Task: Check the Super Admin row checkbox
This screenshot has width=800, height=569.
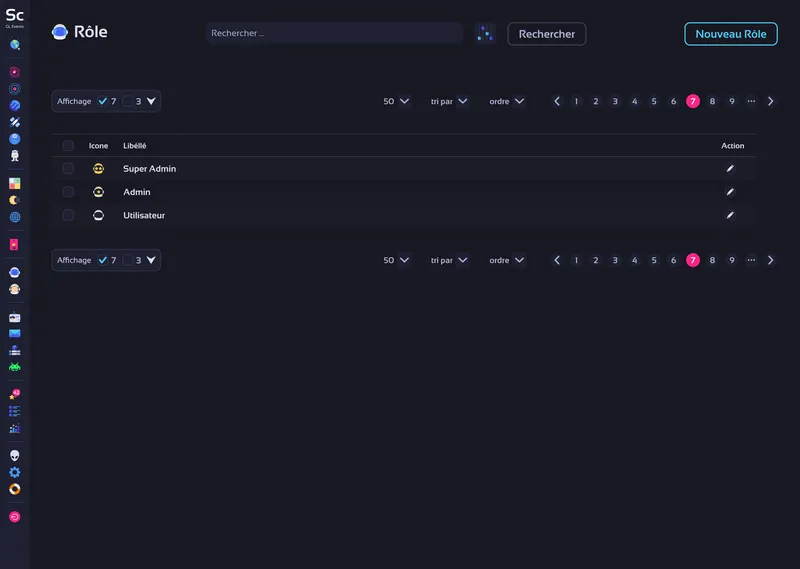Action: (68, 169)
